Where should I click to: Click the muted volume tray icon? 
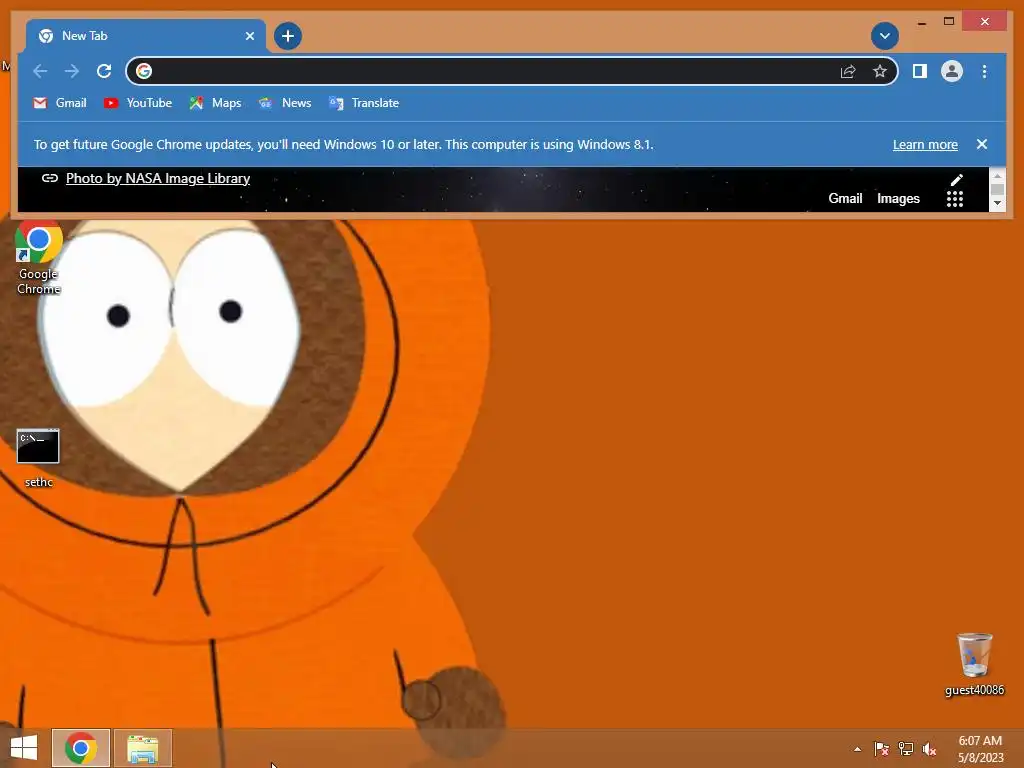929,749
